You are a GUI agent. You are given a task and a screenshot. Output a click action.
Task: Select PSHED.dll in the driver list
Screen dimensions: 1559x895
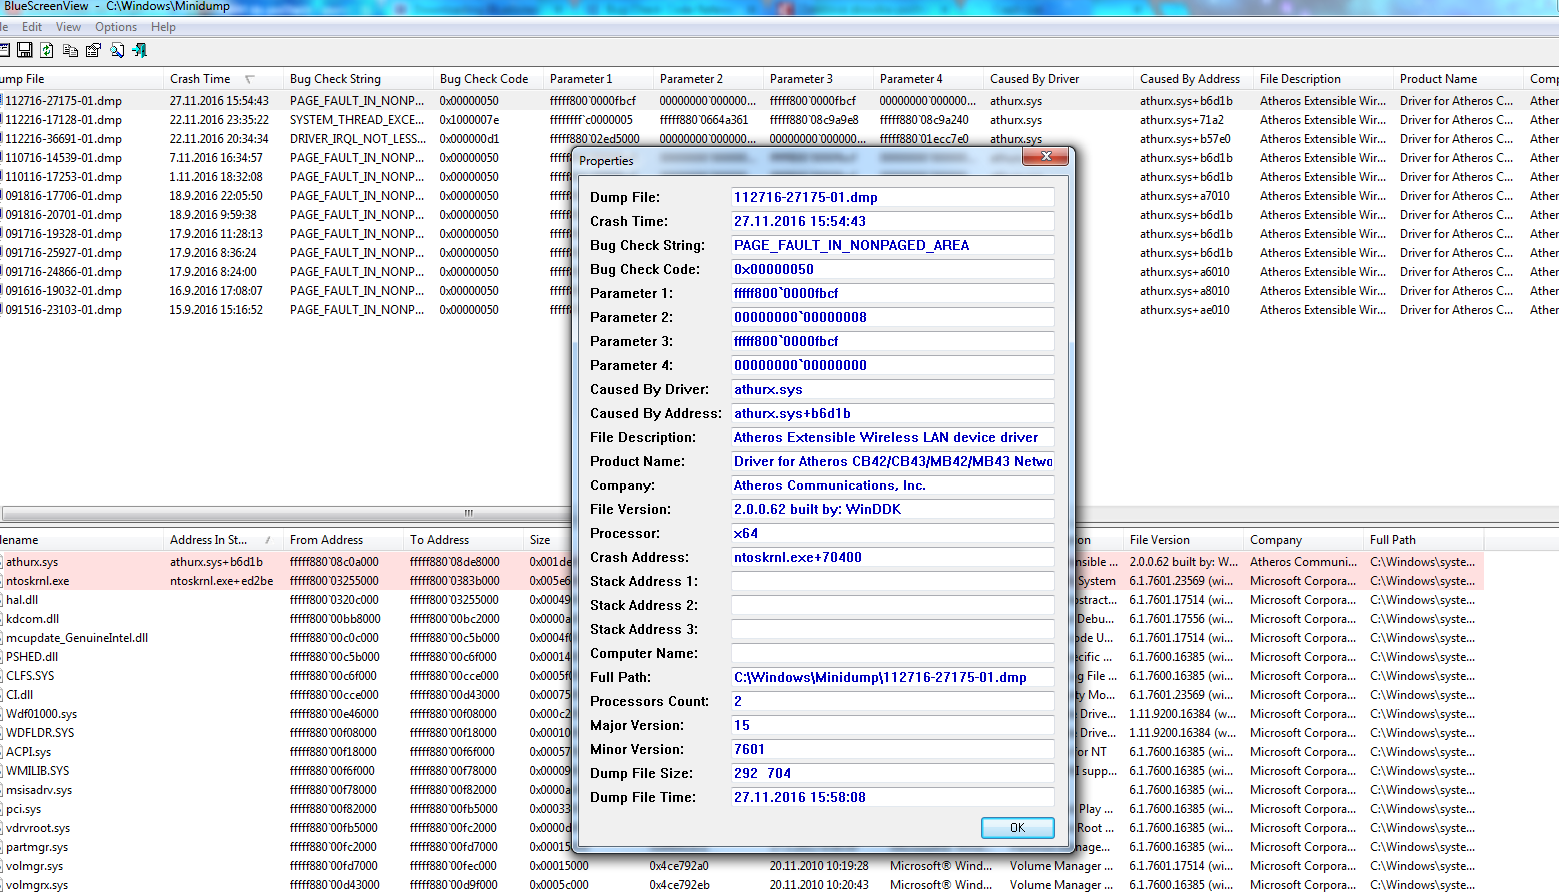click(32, 657)
